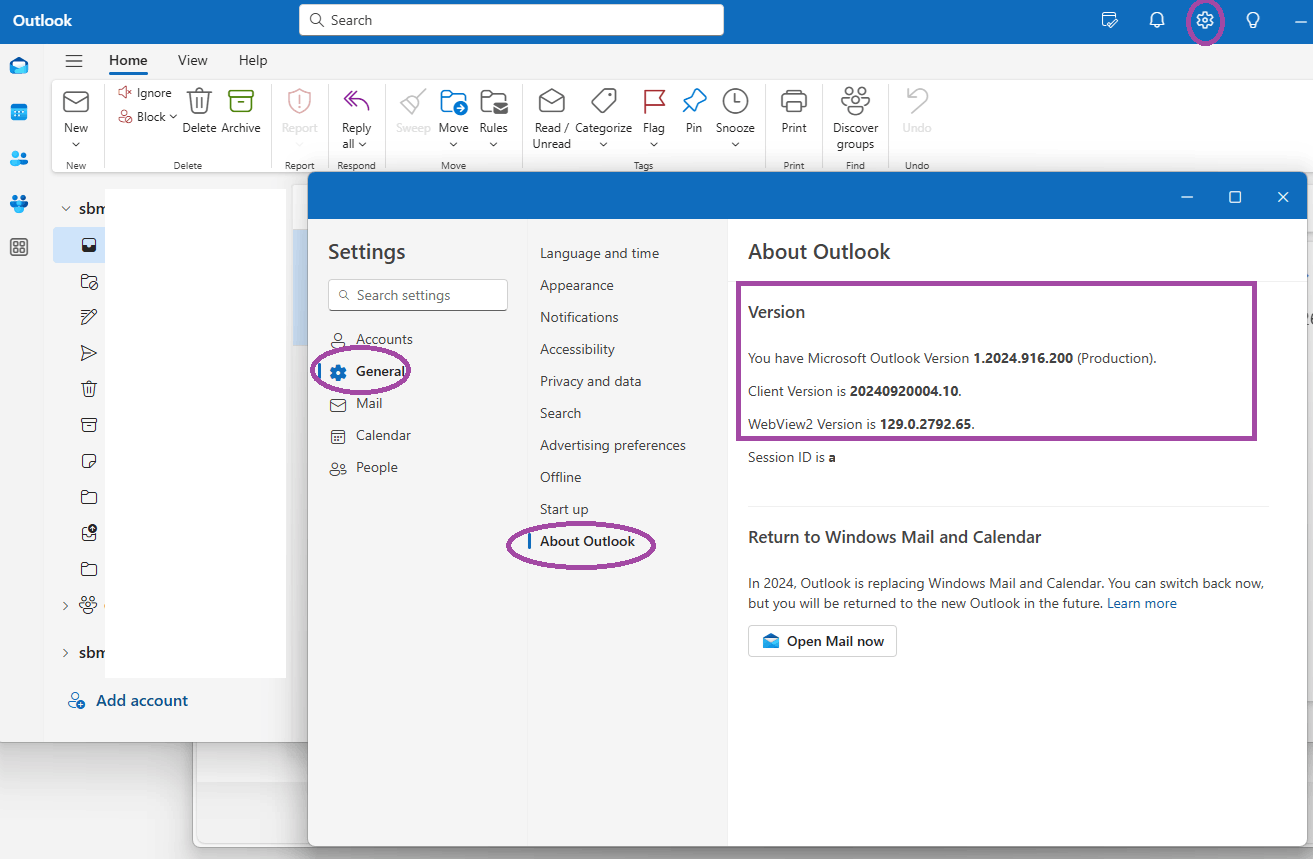Open the Calendar app in left rail
Viewport: 1313px width, 859px height.
pyautogui.click(x=19, y=112)
